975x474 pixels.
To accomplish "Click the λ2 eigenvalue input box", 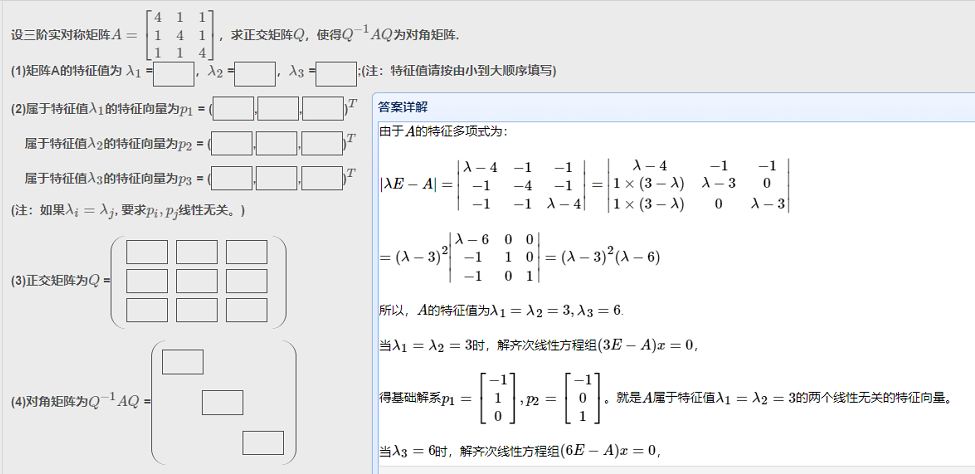I will click(x=255, y=74).
